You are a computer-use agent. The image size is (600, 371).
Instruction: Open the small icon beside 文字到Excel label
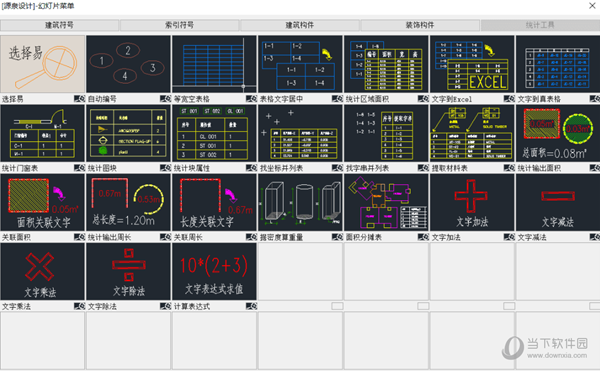509,99
